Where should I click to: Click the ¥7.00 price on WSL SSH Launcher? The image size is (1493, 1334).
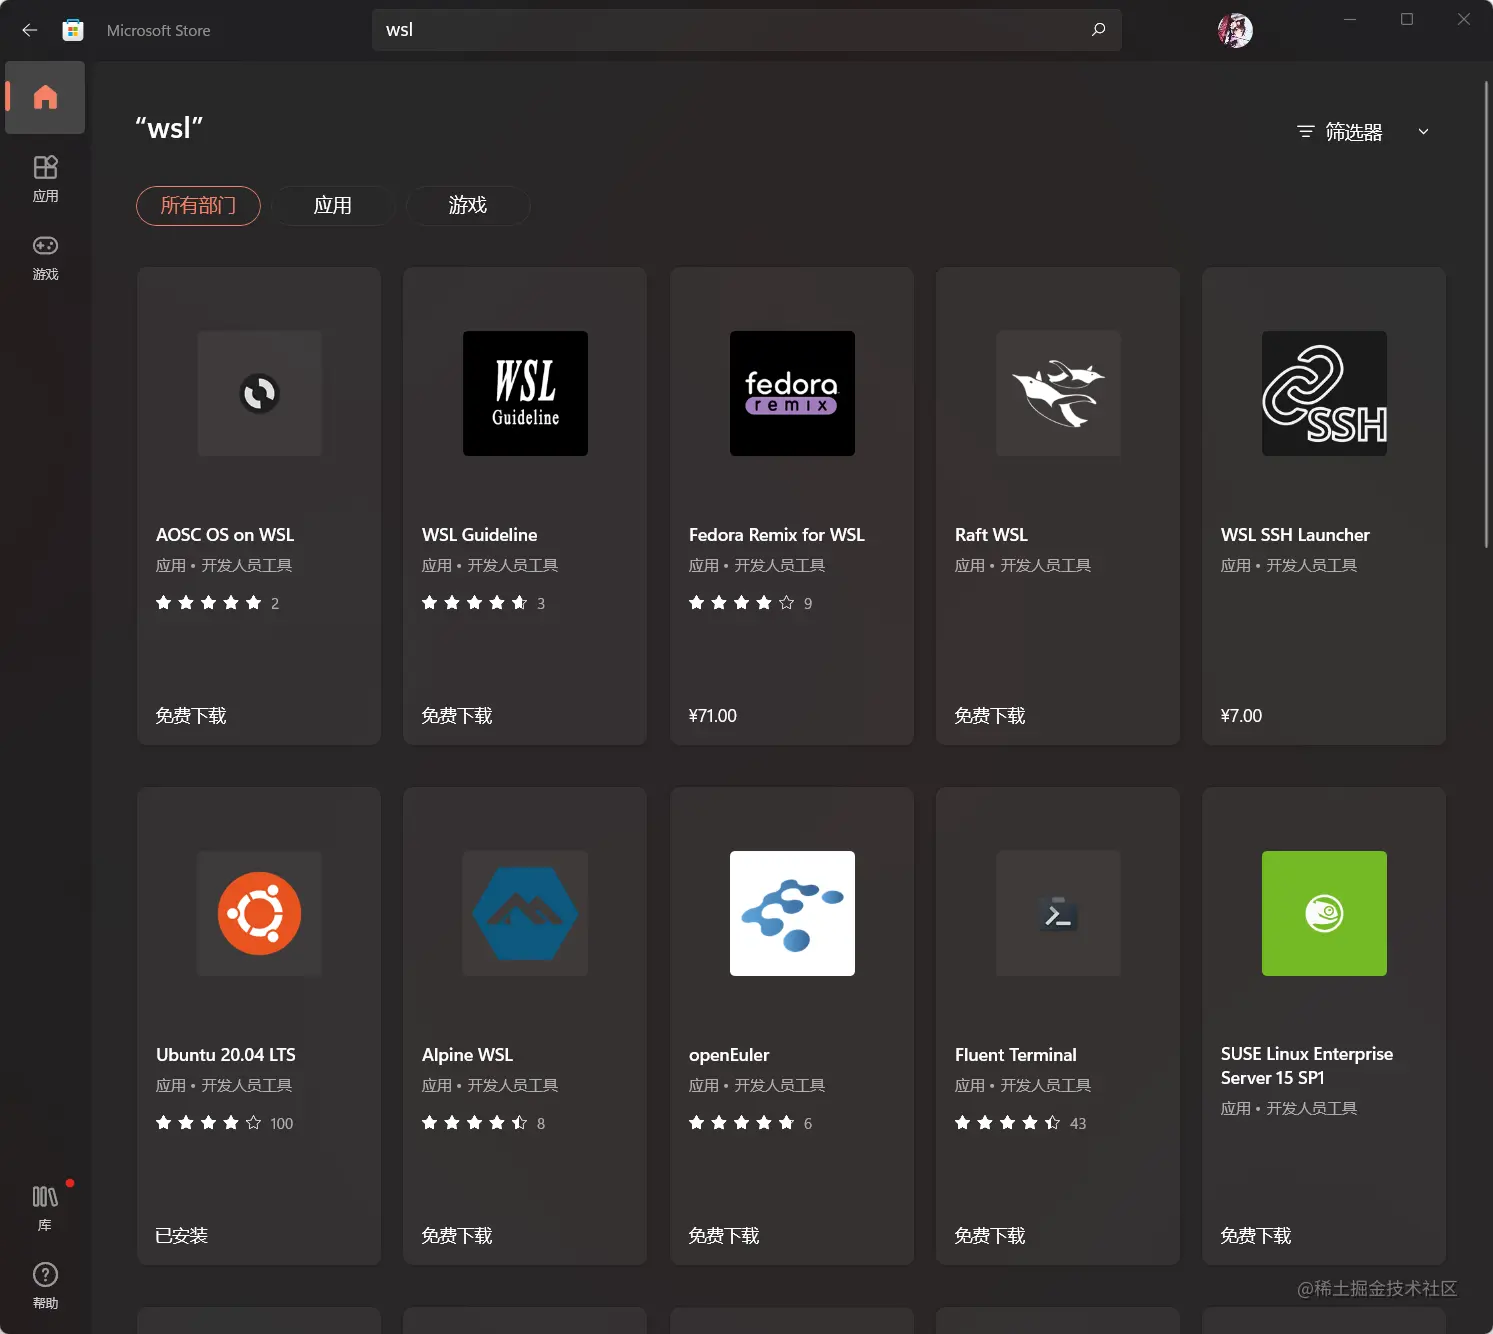pos(1241,716)
